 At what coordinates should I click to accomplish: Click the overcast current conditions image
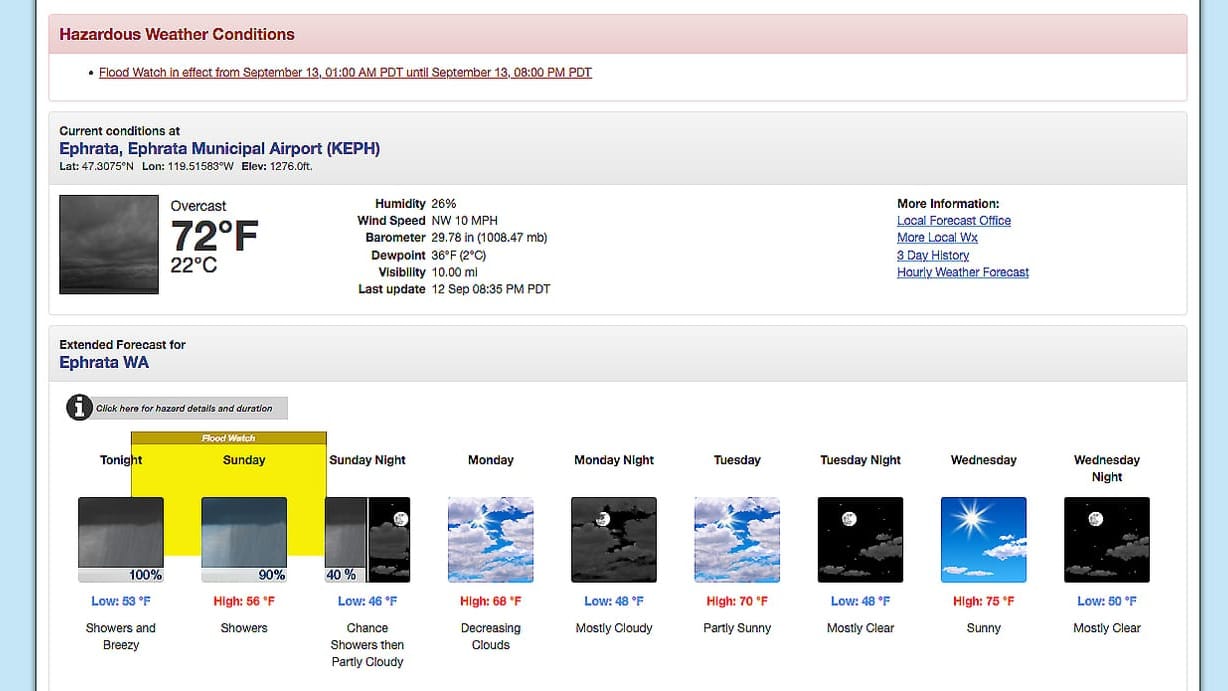click(109, 244)
